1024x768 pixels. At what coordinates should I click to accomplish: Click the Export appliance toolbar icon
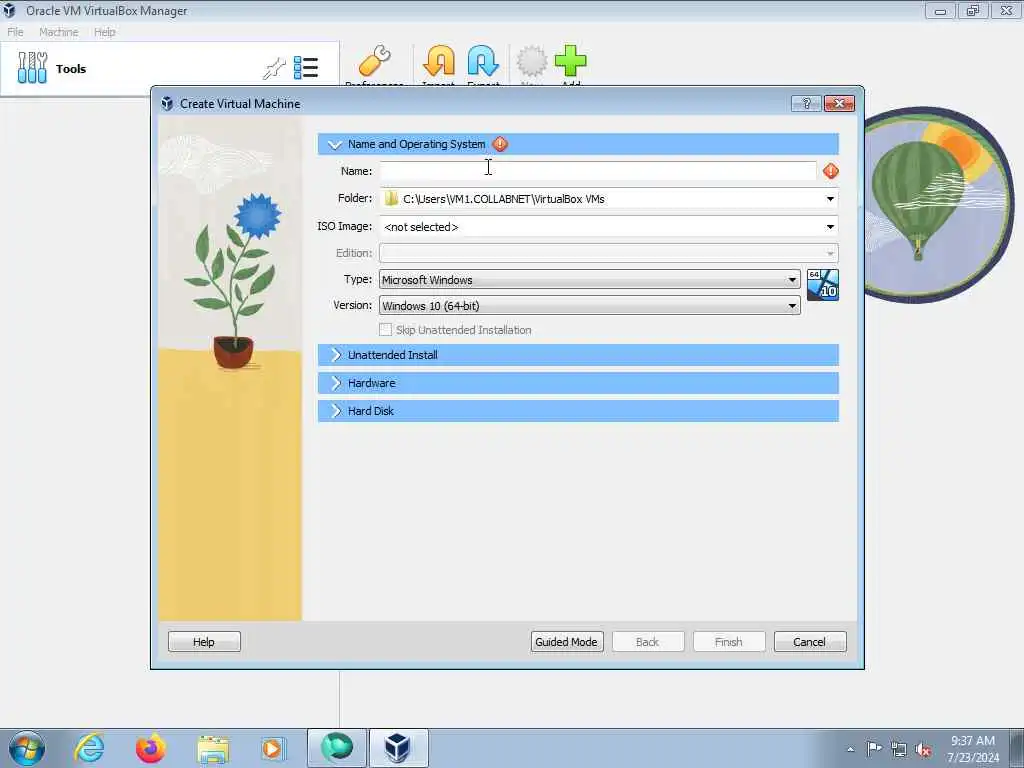point(483,61)
